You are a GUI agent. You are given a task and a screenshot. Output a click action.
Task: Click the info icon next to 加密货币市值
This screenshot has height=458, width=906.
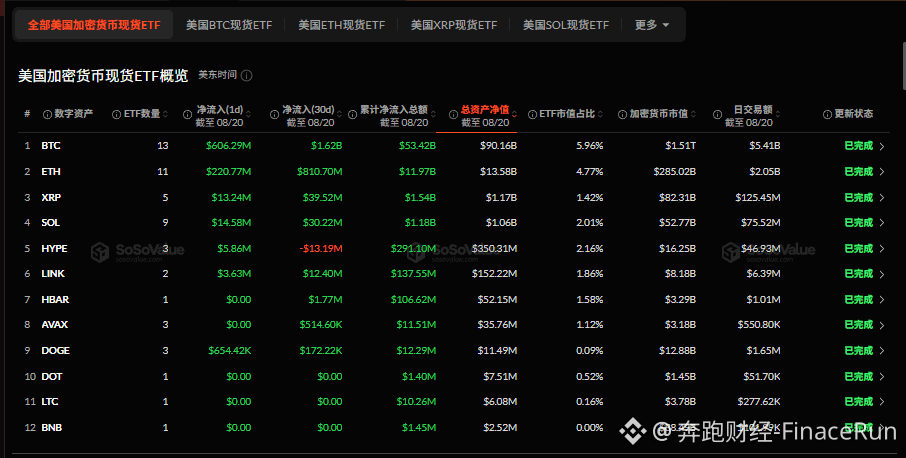click(622, 114)
